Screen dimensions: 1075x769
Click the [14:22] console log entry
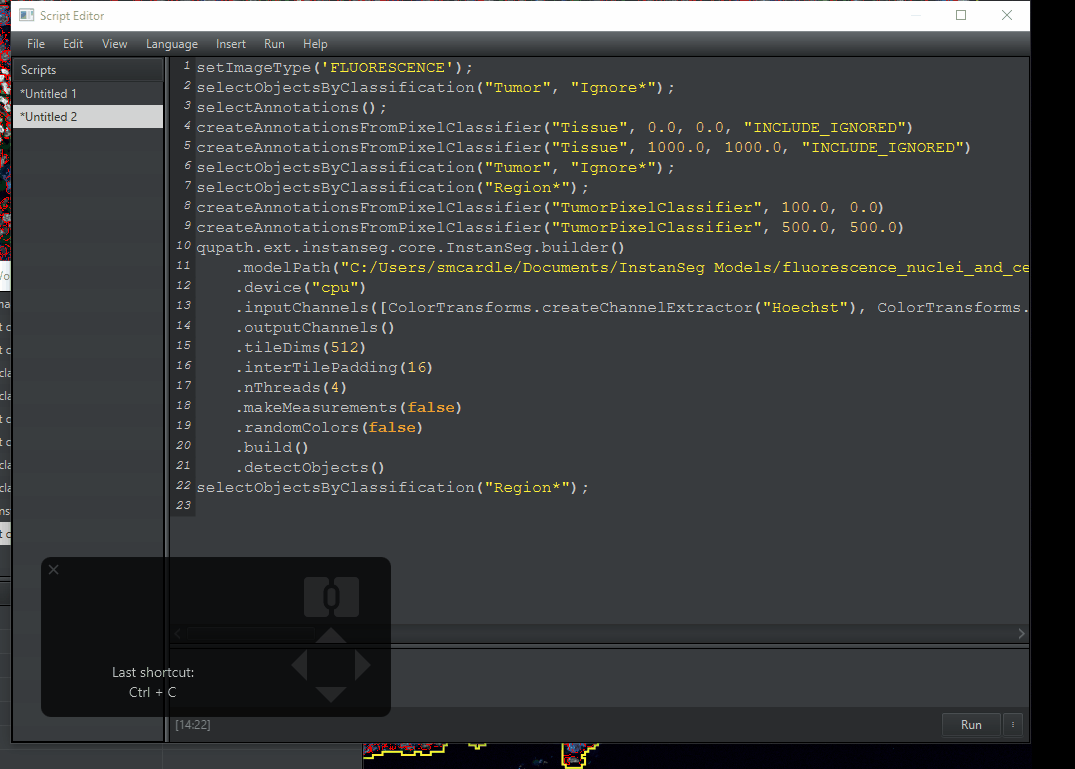pos(192,724)
